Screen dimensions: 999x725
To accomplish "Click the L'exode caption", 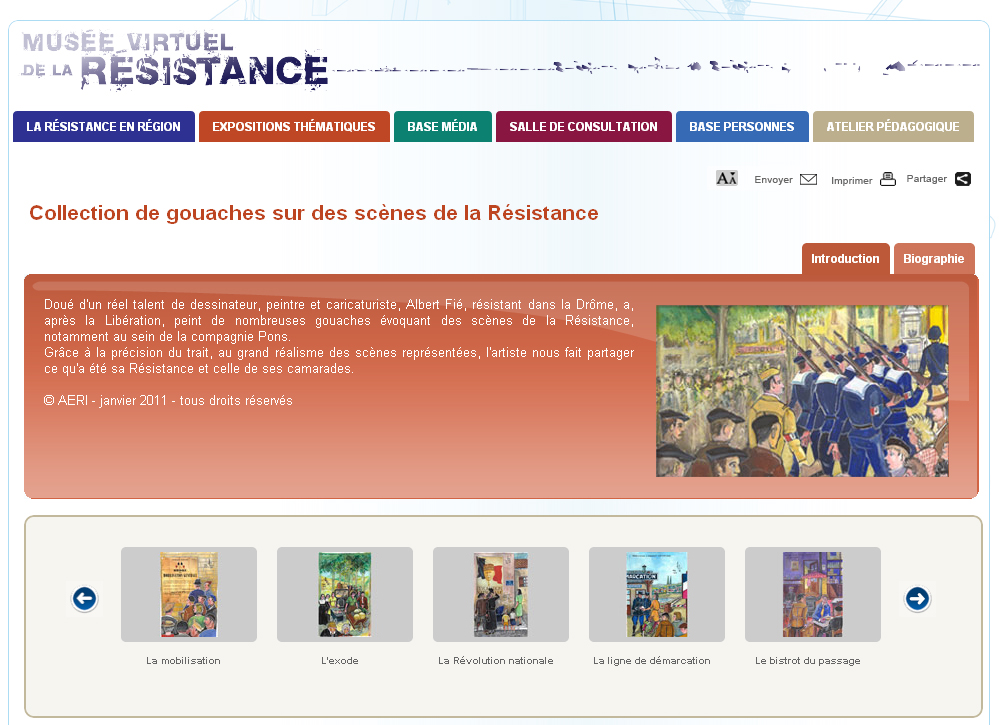I will click(340, 661).
